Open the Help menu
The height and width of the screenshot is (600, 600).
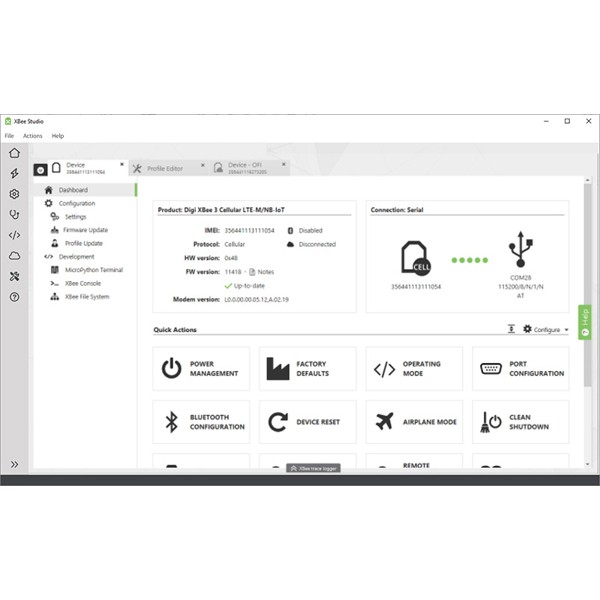point(58,136)
